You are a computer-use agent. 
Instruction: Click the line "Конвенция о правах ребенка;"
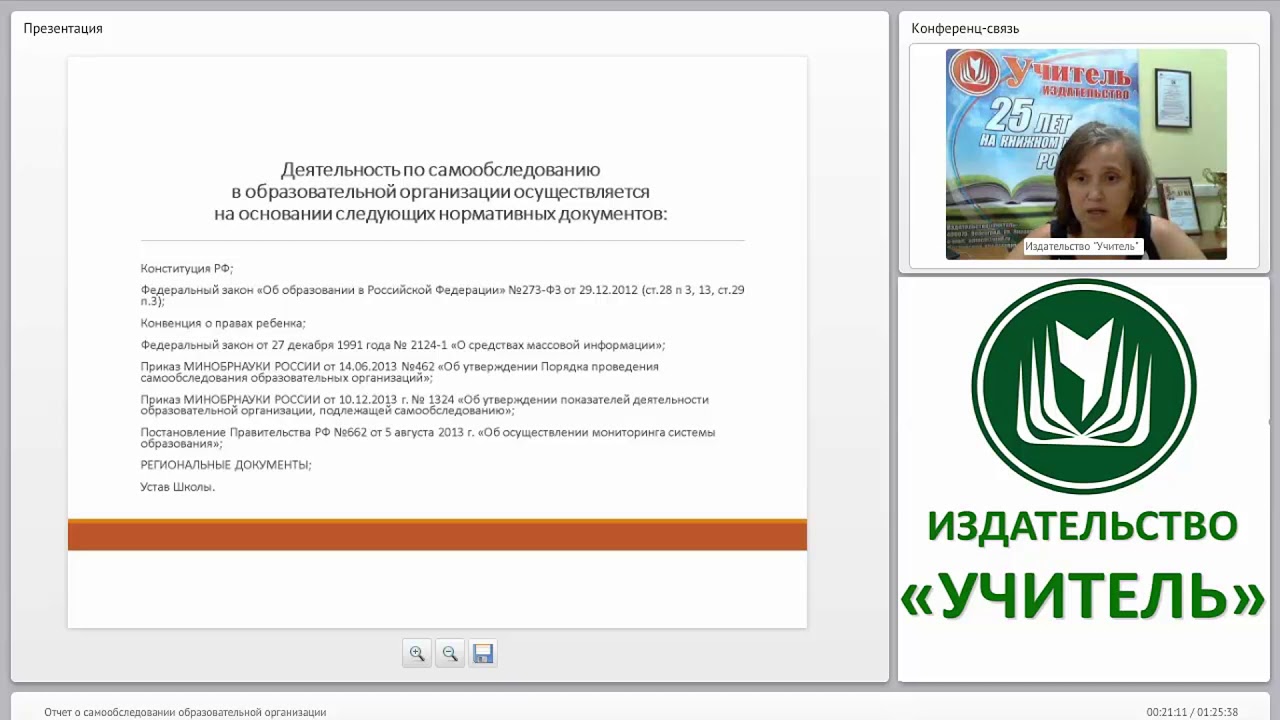pyautogui.click(x=223, y=323)
